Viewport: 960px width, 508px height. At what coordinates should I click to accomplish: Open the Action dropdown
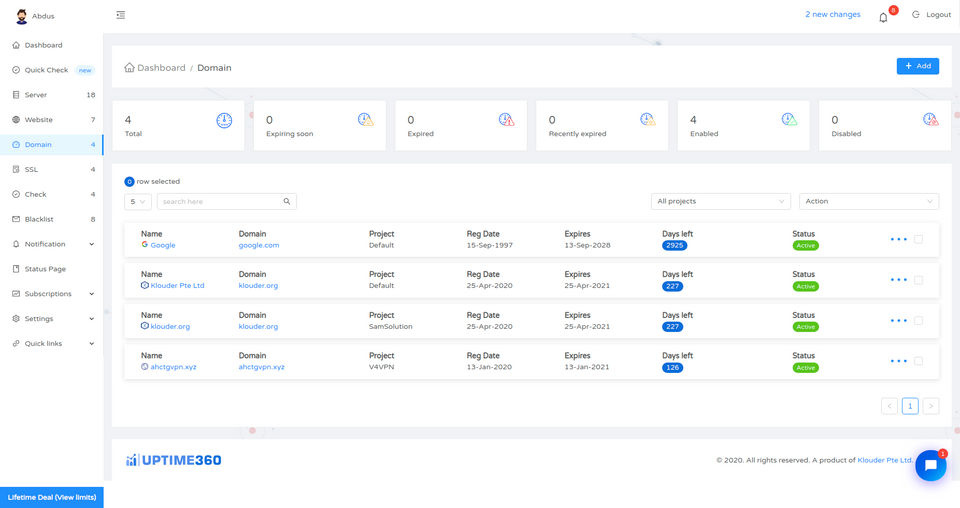tap(869, 201)
